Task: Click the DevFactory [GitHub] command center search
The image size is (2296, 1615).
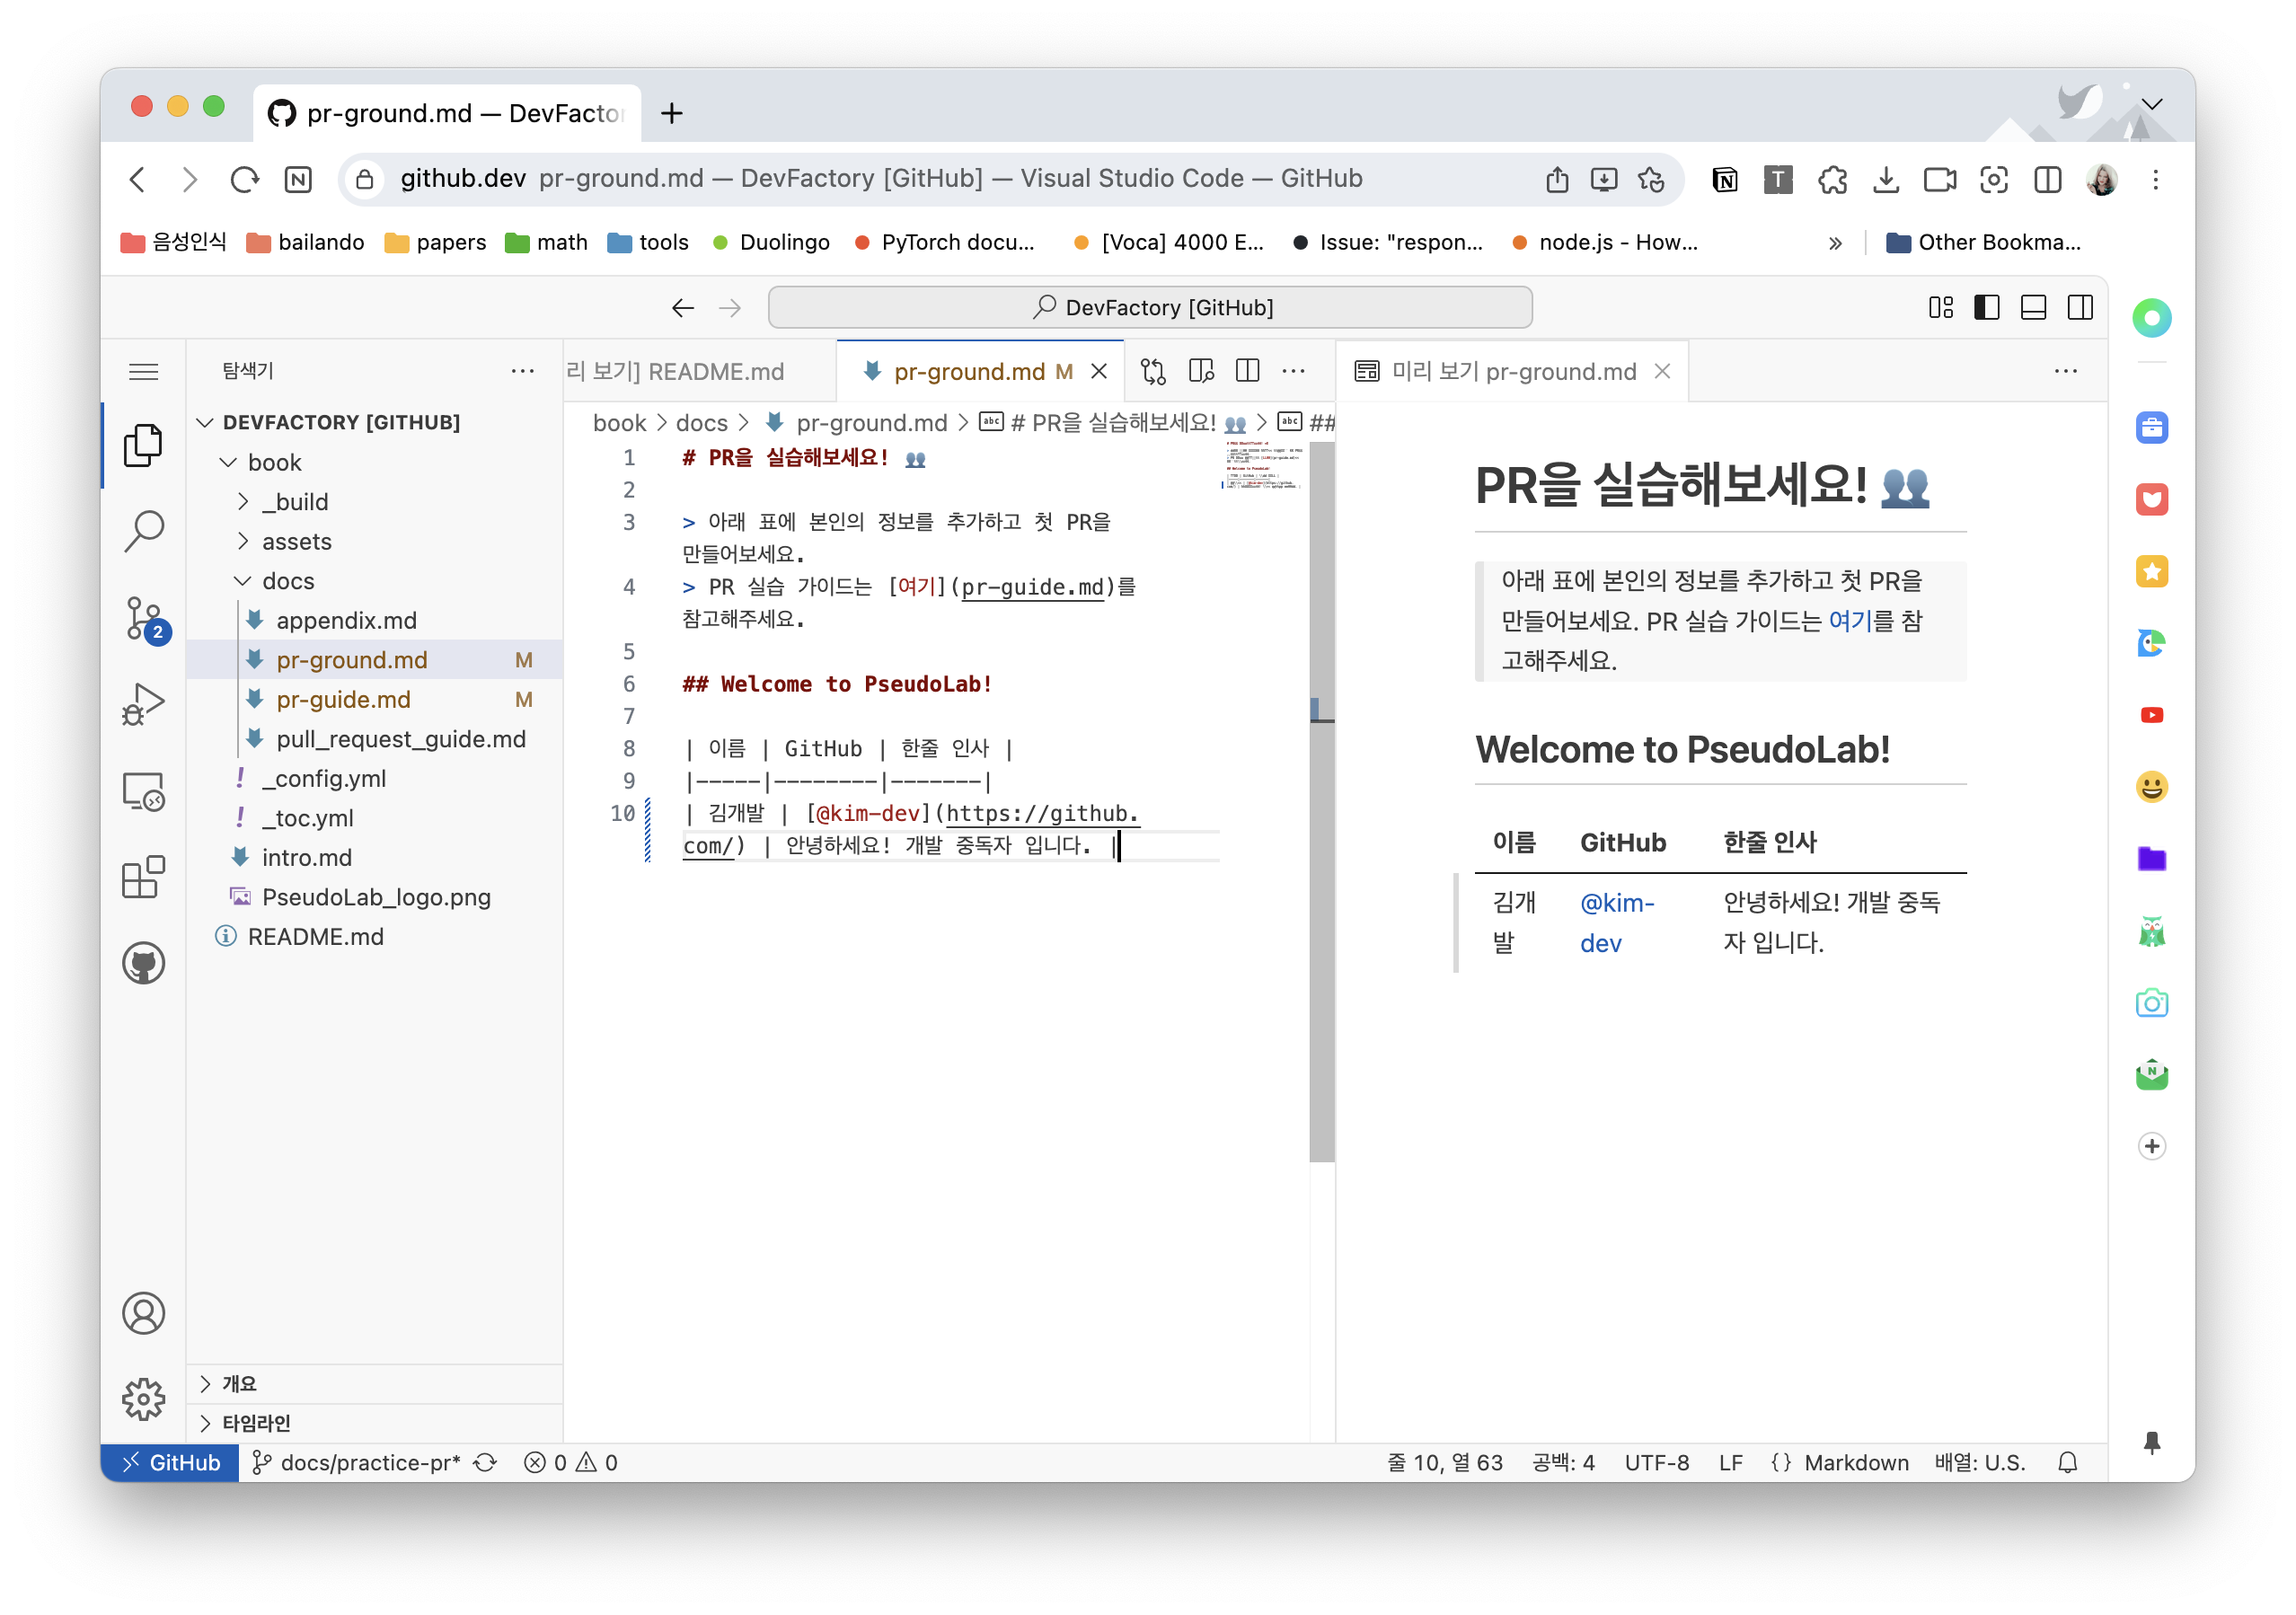Action: [1150, 307]
